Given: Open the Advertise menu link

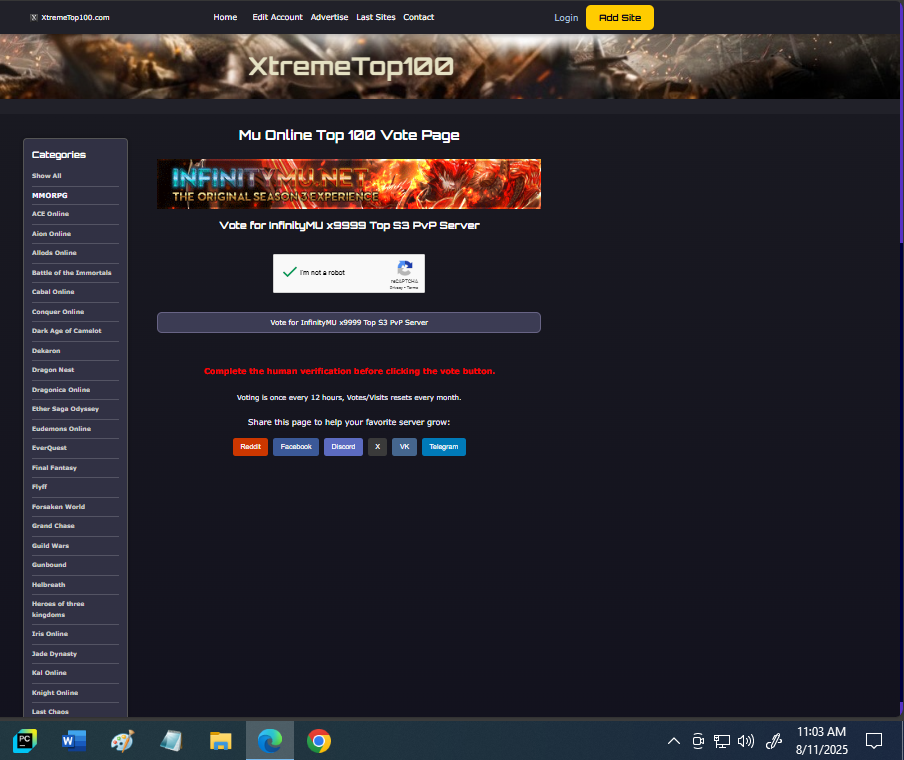Looking at the screenshot, I should [329, 17].
